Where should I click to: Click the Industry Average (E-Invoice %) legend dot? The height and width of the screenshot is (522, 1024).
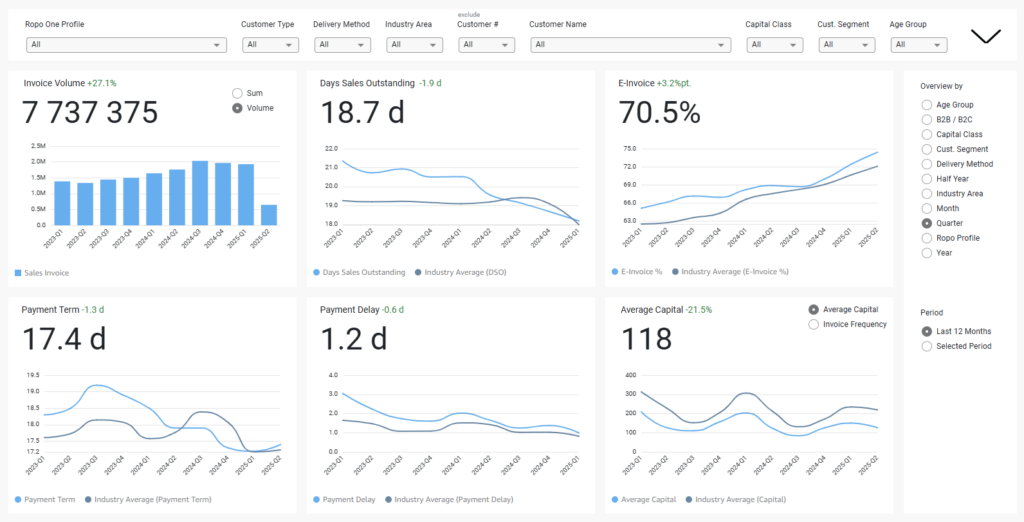point(677,271)
